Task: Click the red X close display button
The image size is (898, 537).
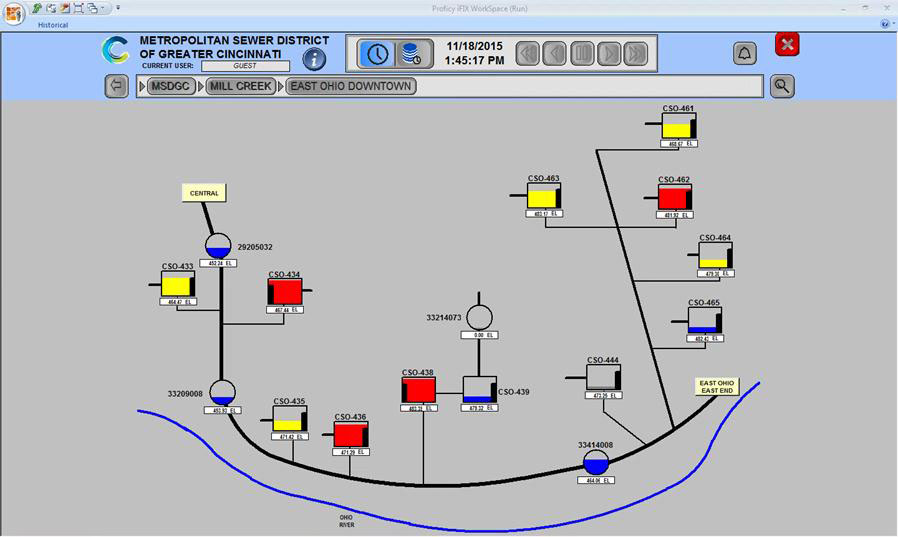Action: pos(787,45)
